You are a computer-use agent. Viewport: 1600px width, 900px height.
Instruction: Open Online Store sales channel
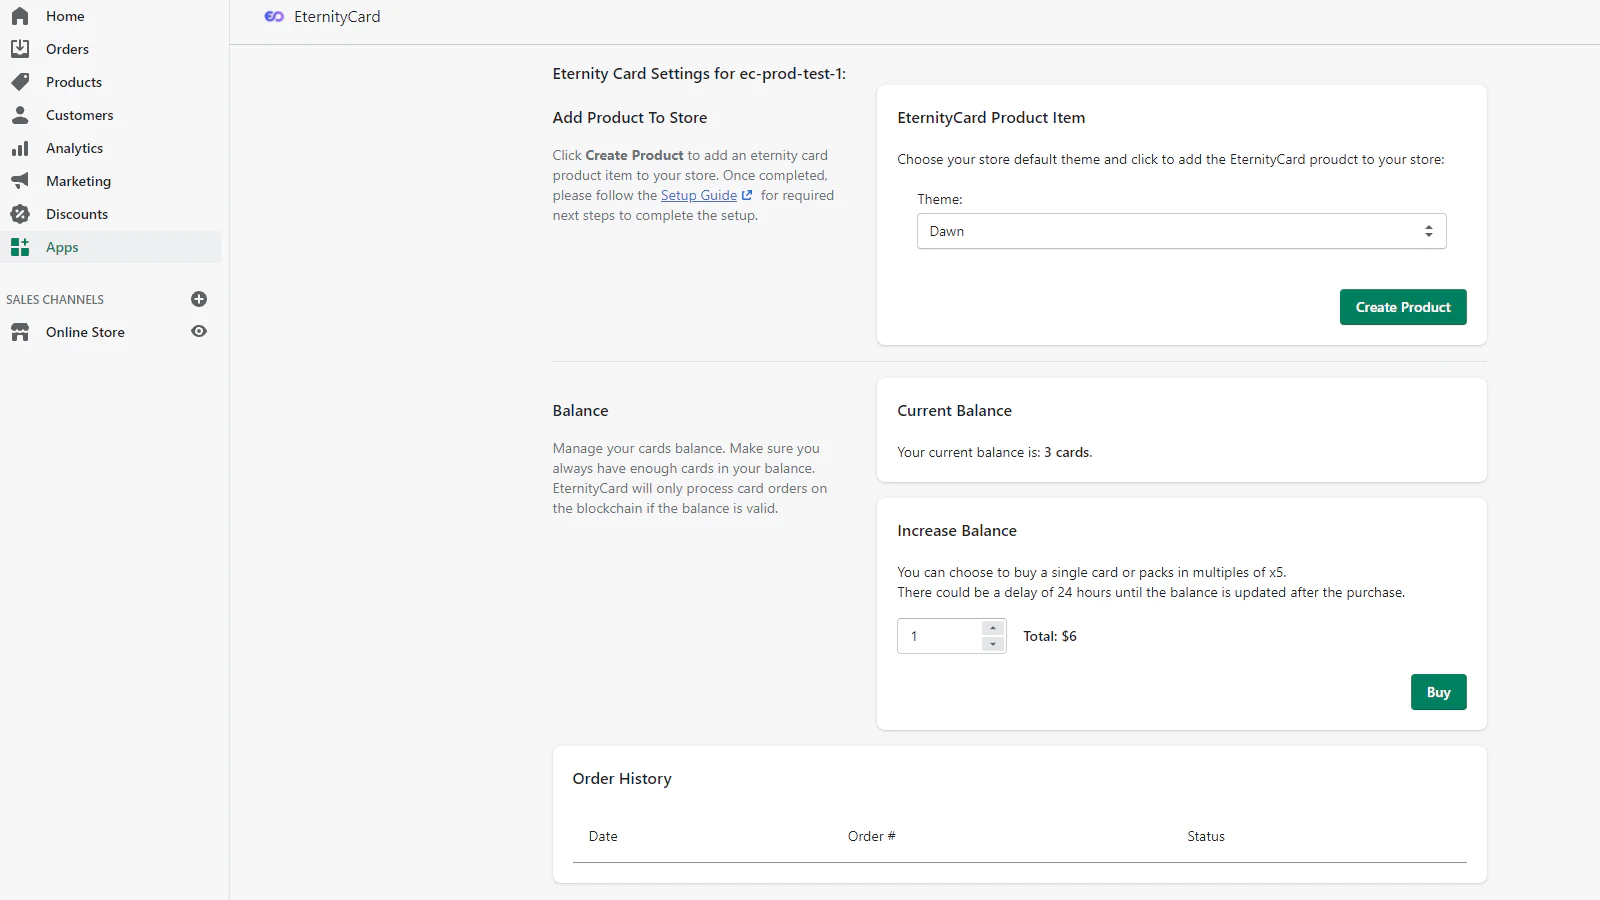(85, 332)
